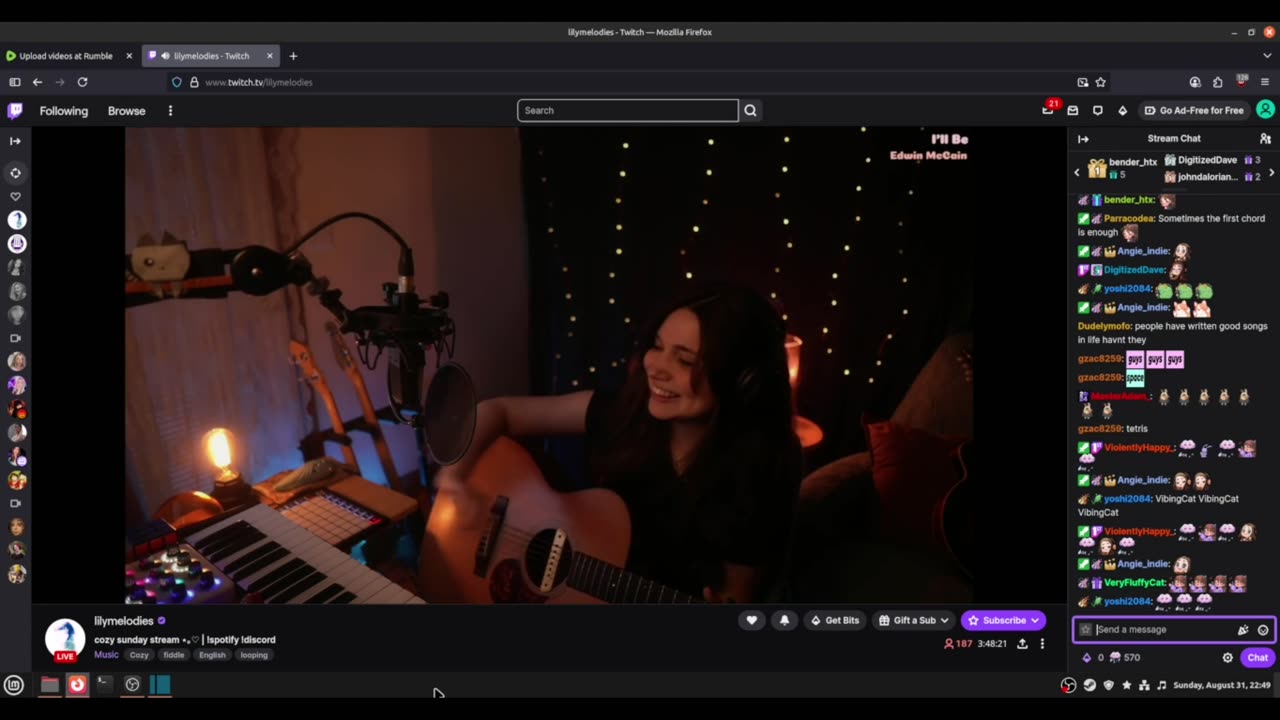
Task: Open the Firefox account icon
Action: [1195, 82]
